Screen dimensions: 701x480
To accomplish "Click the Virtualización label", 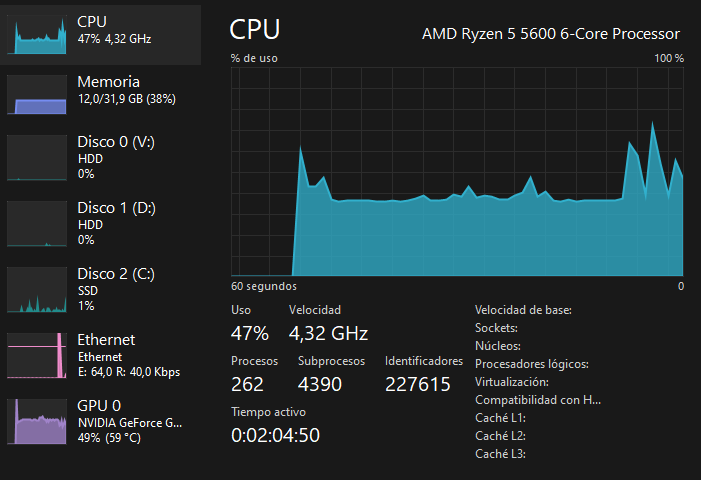I will point(512,382).
